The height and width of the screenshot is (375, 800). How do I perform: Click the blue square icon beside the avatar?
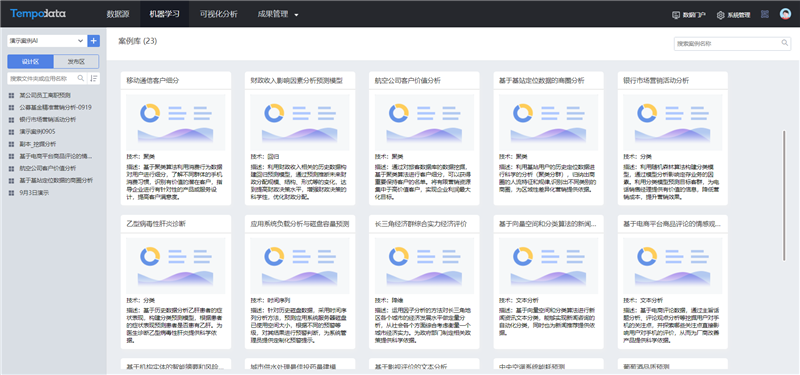point(764,14)
